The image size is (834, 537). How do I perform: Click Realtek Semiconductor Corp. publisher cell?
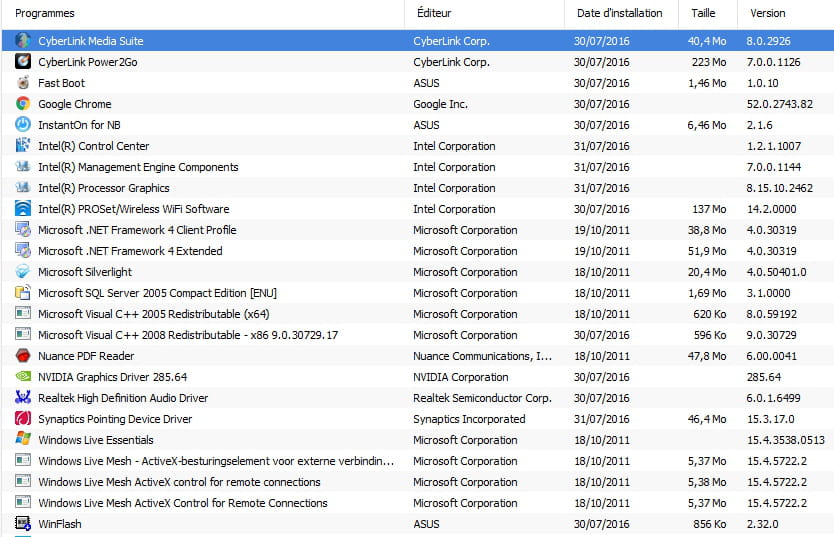482,398
